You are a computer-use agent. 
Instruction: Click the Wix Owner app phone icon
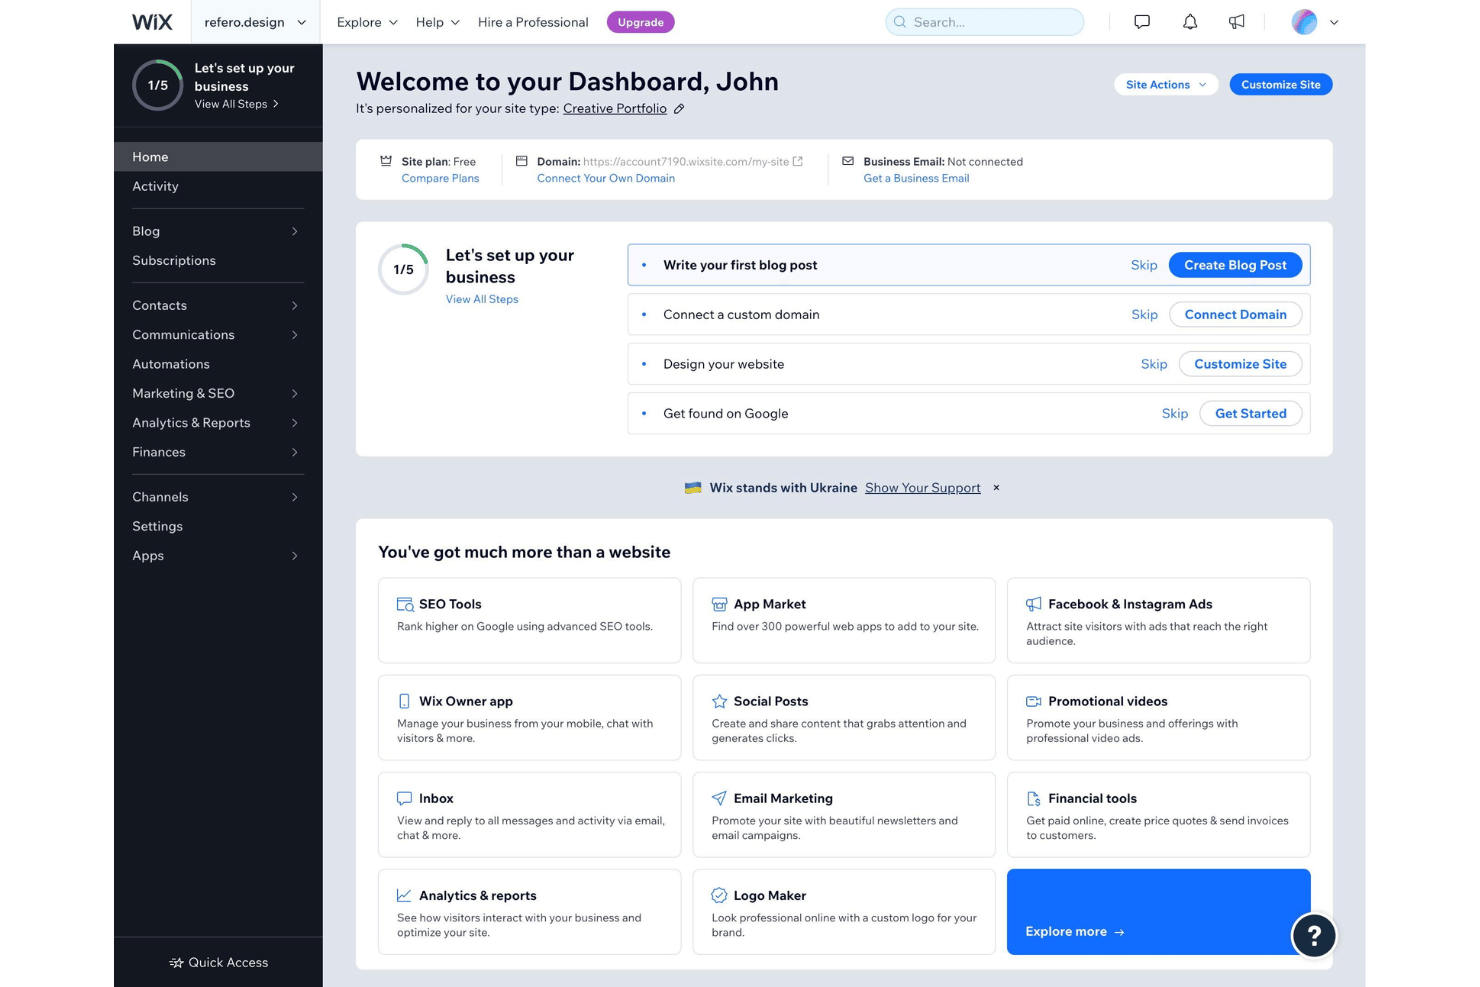[404, 701]
